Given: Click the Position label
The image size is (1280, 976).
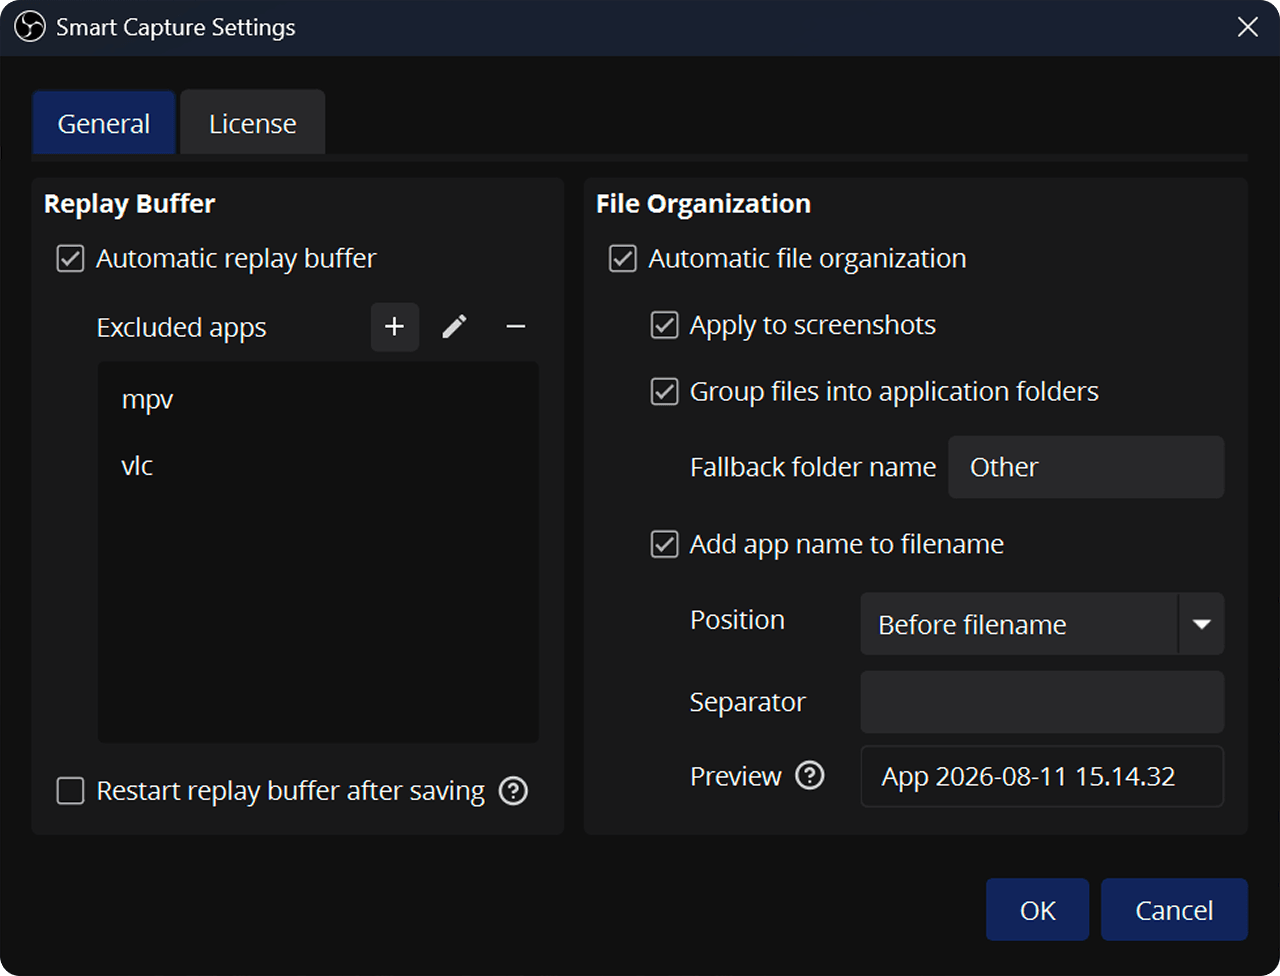Looking at the screenshot, I should point(737,620).
